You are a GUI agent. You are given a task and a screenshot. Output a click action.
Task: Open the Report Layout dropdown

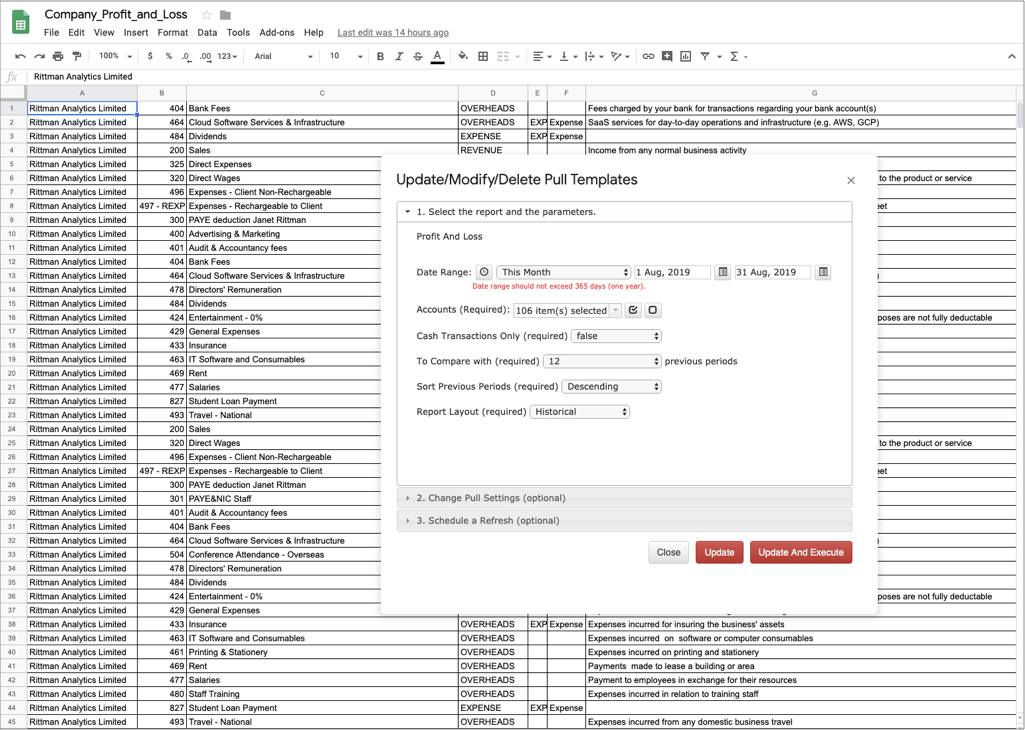point(580,412)
